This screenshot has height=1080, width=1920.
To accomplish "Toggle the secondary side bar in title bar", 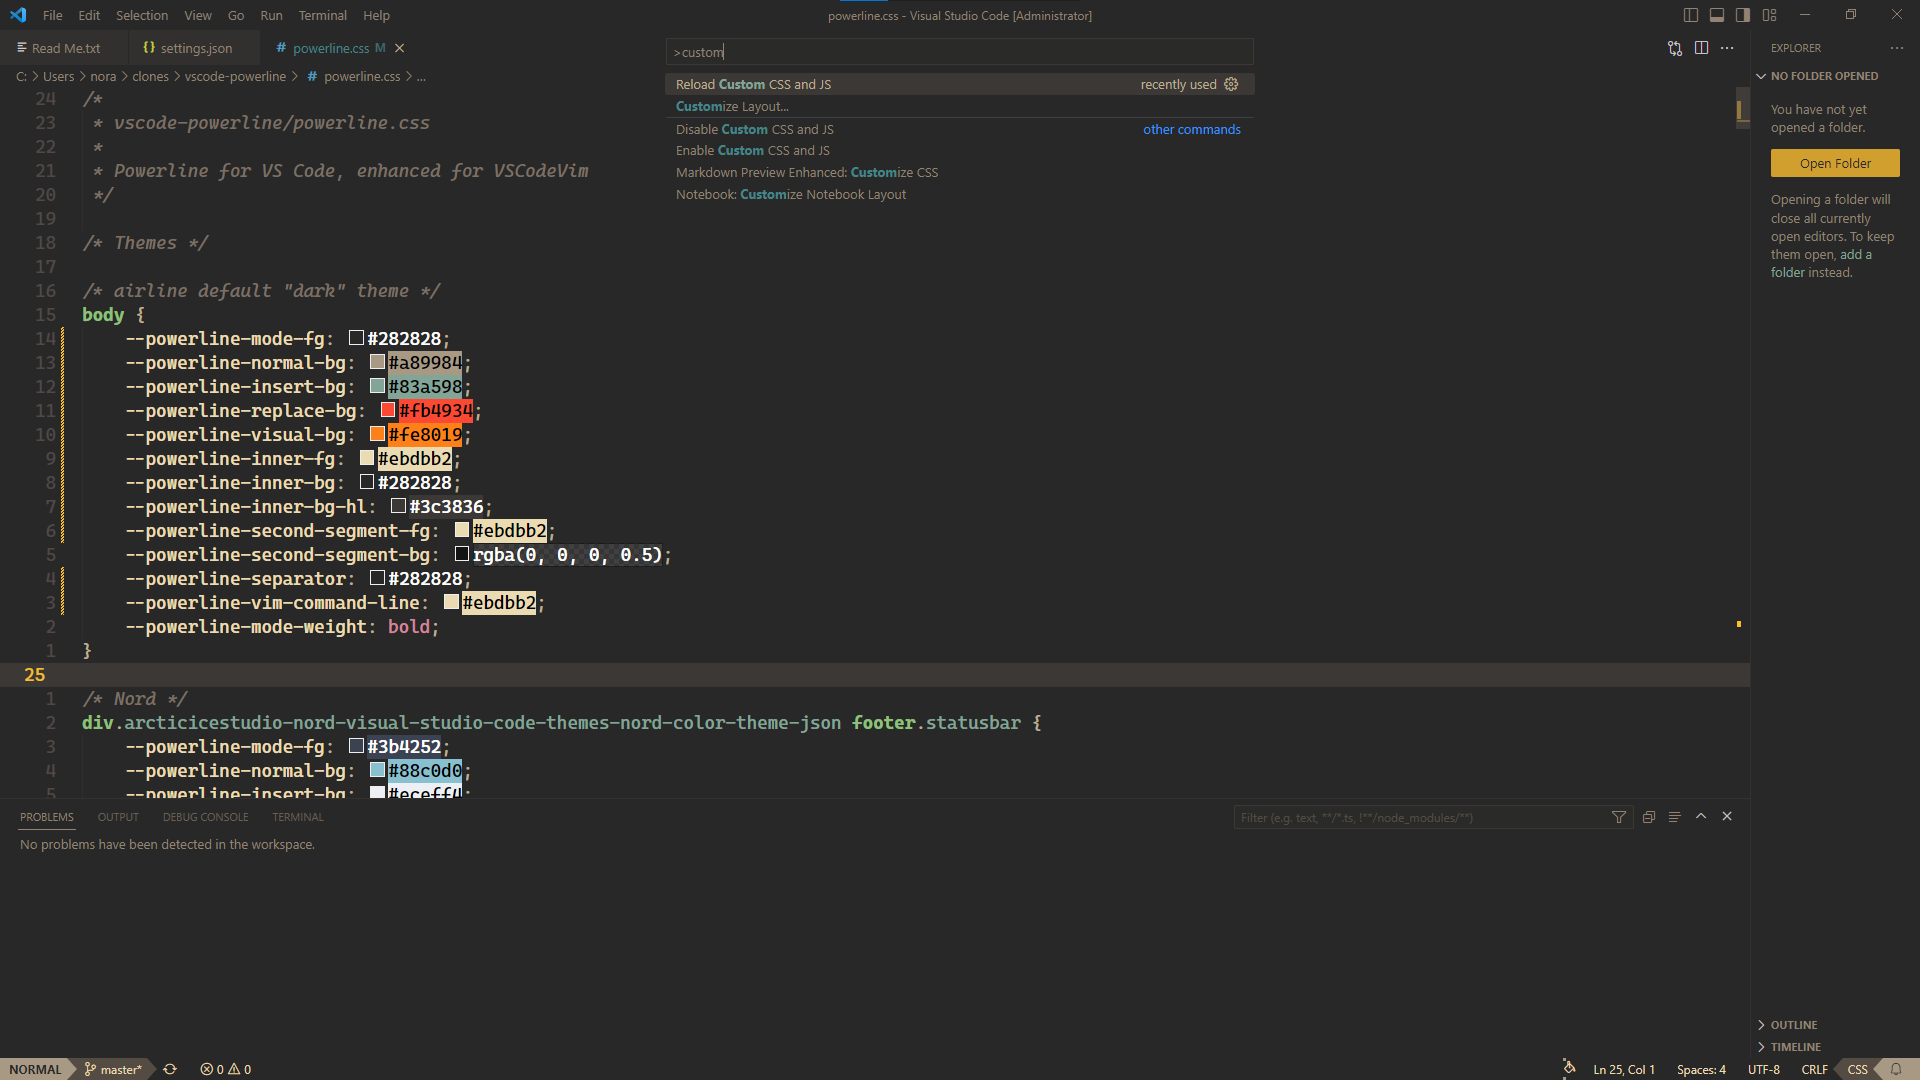I will click(1742, 15).
